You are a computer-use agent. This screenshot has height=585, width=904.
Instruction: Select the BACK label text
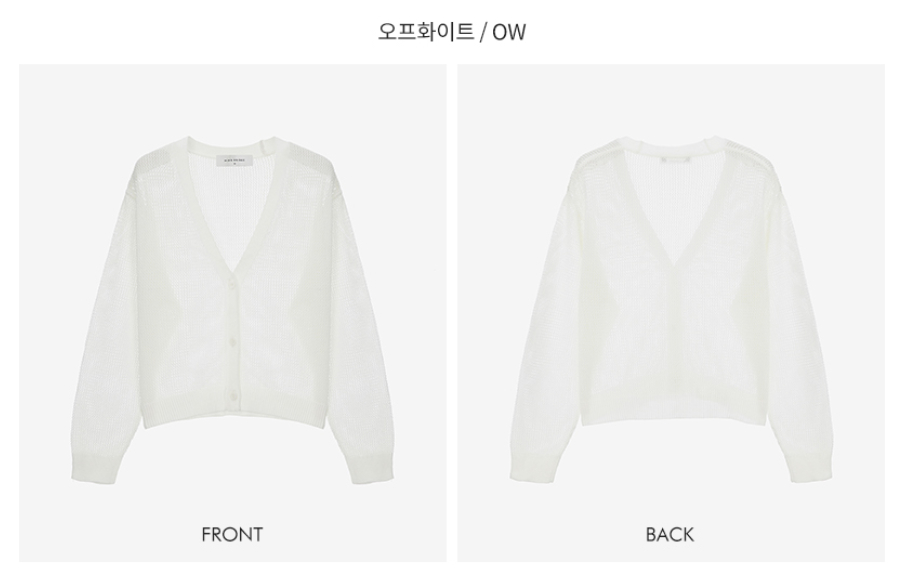[x=670, y=534]
